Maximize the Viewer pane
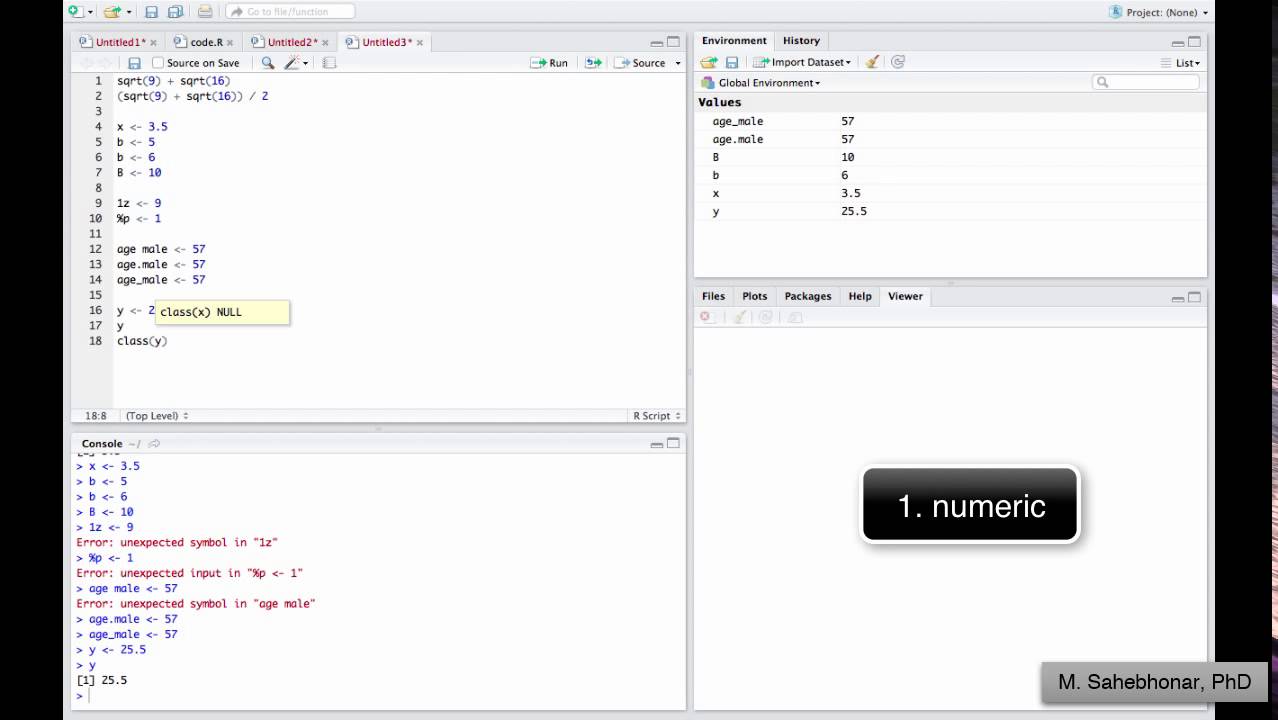Screen dimensions: 1278x720 (1194, 297)
